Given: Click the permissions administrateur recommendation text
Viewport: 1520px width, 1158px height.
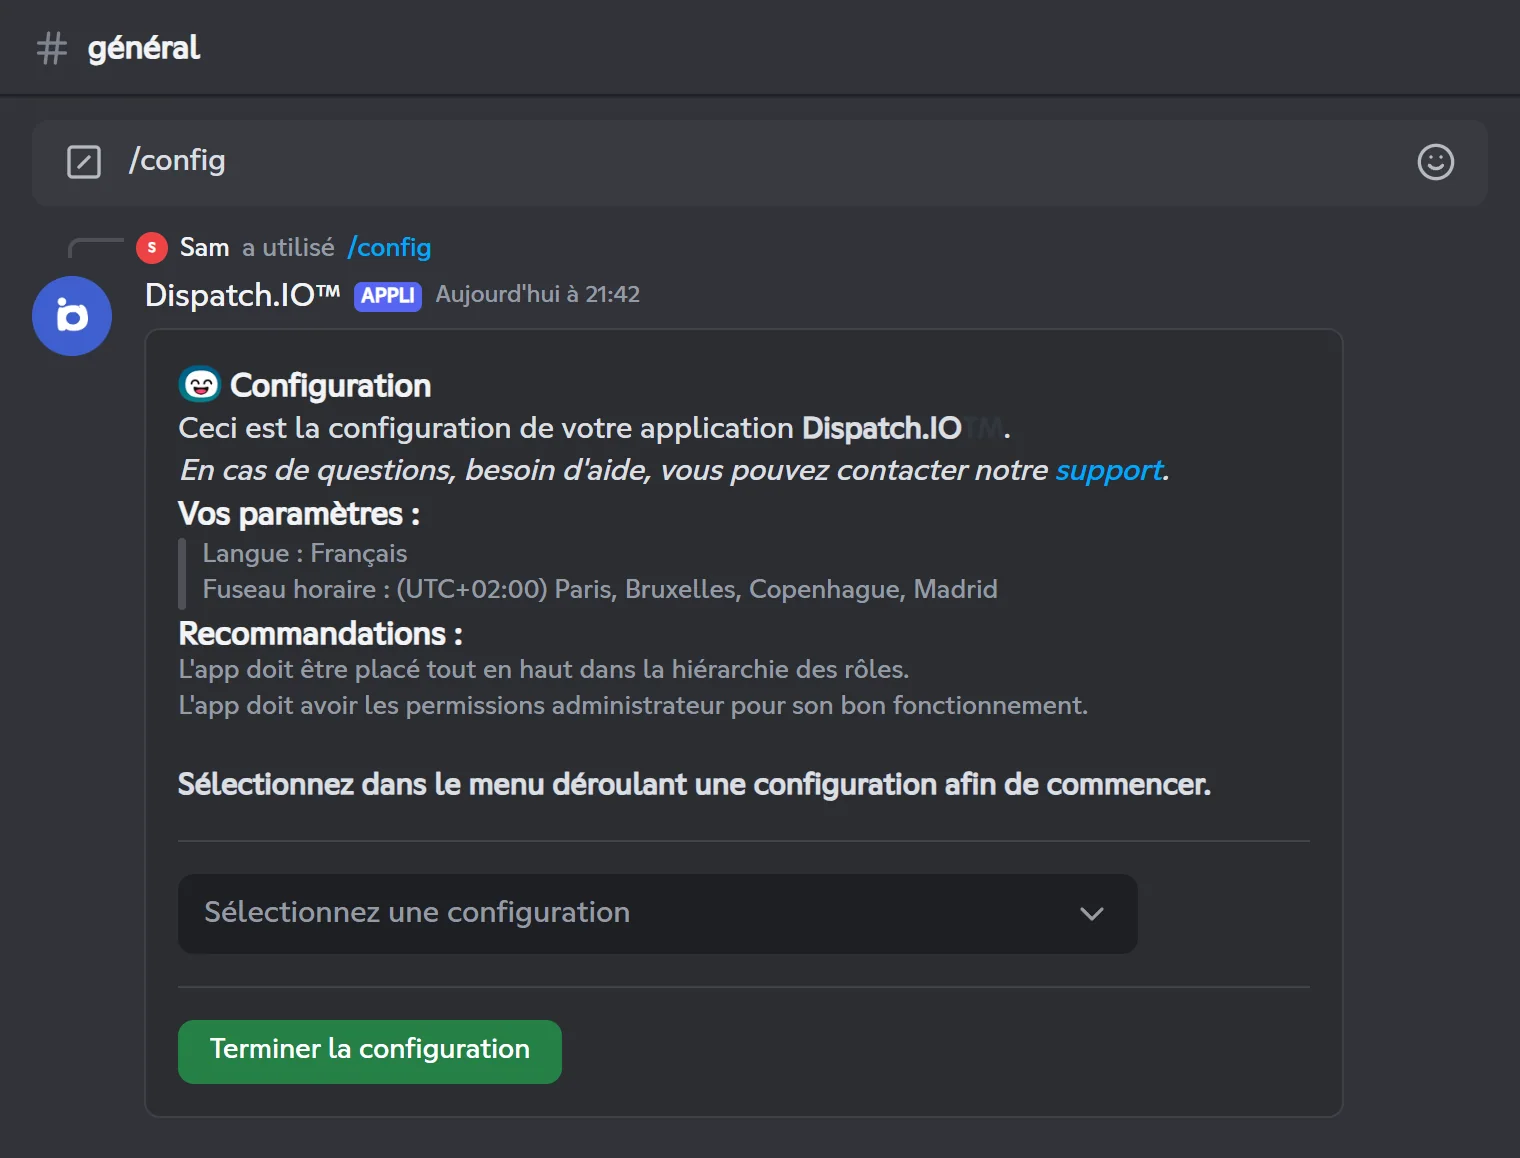Looking at the screenshot, I should coord(633,705).
